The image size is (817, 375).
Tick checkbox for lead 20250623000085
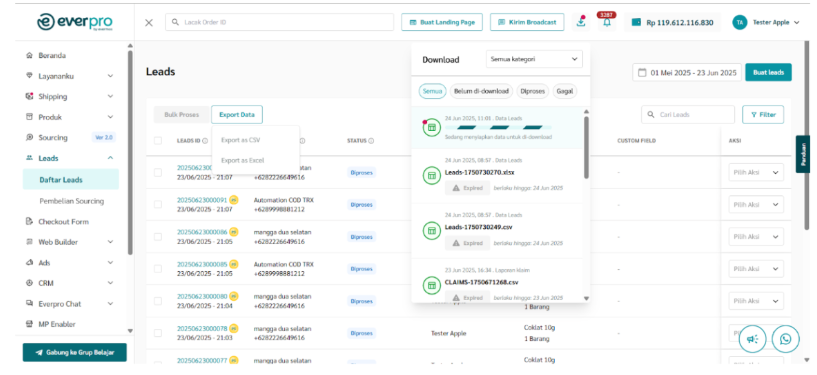pyautogui.click(x=158, y=269)
